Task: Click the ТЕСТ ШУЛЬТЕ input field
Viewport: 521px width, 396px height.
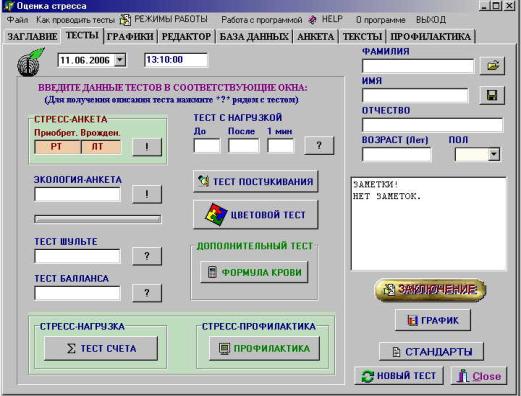Action: 77,256
